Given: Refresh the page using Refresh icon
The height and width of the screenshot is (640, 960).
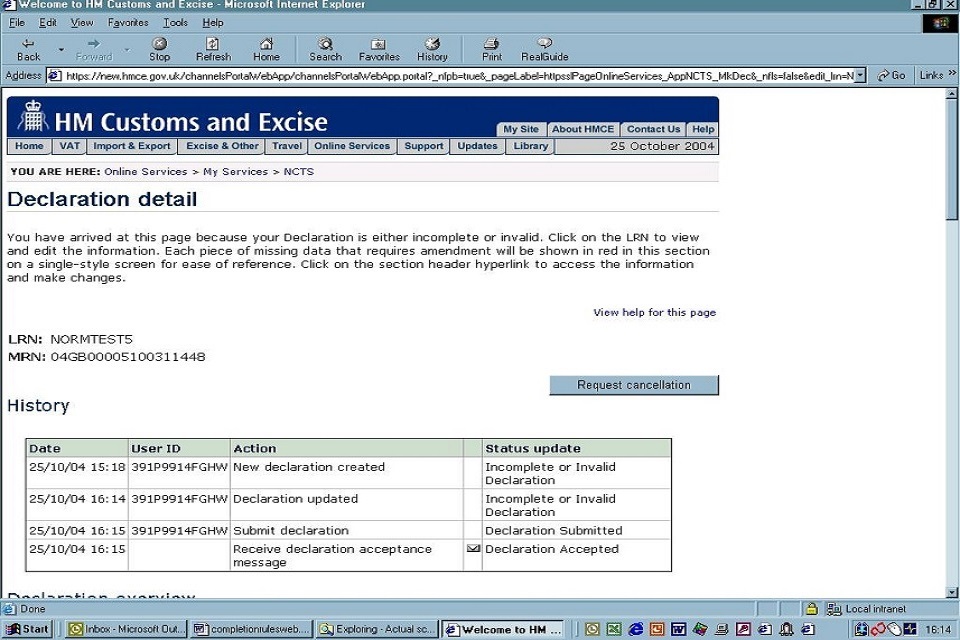Looking at the screenshot, I should coord(213,44).
